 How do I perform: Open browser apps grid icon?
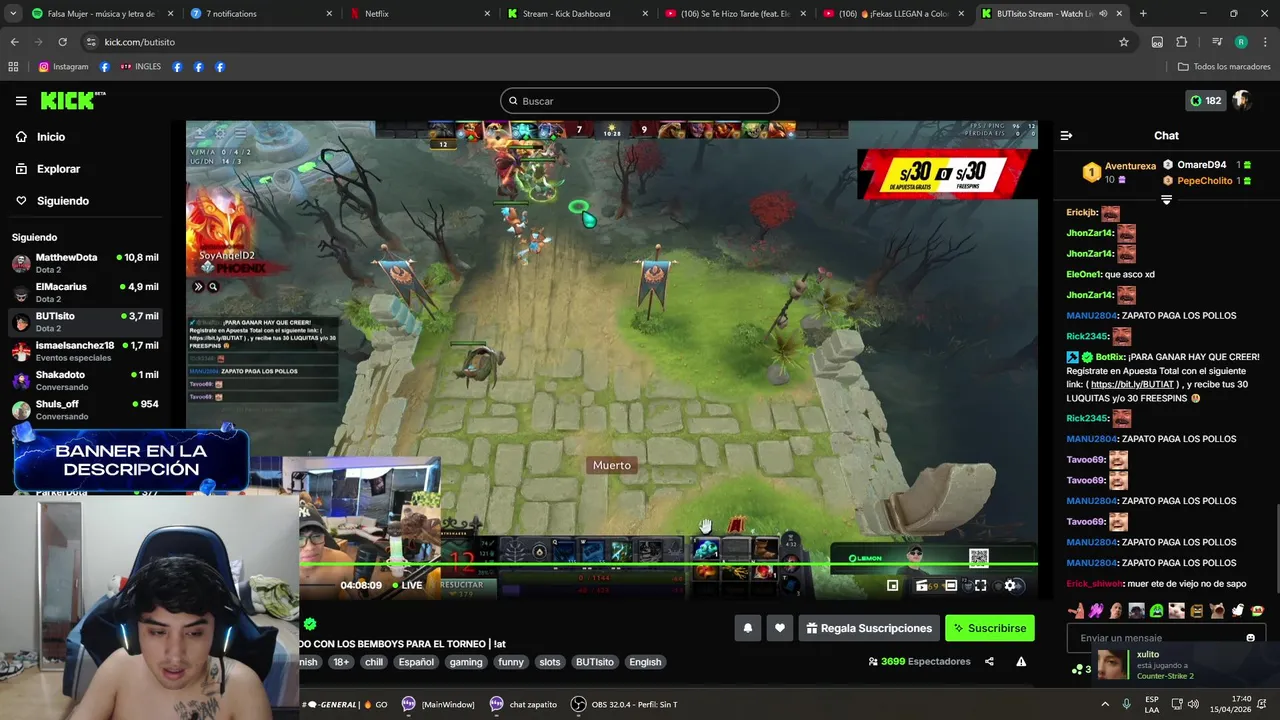click(13, 67)
